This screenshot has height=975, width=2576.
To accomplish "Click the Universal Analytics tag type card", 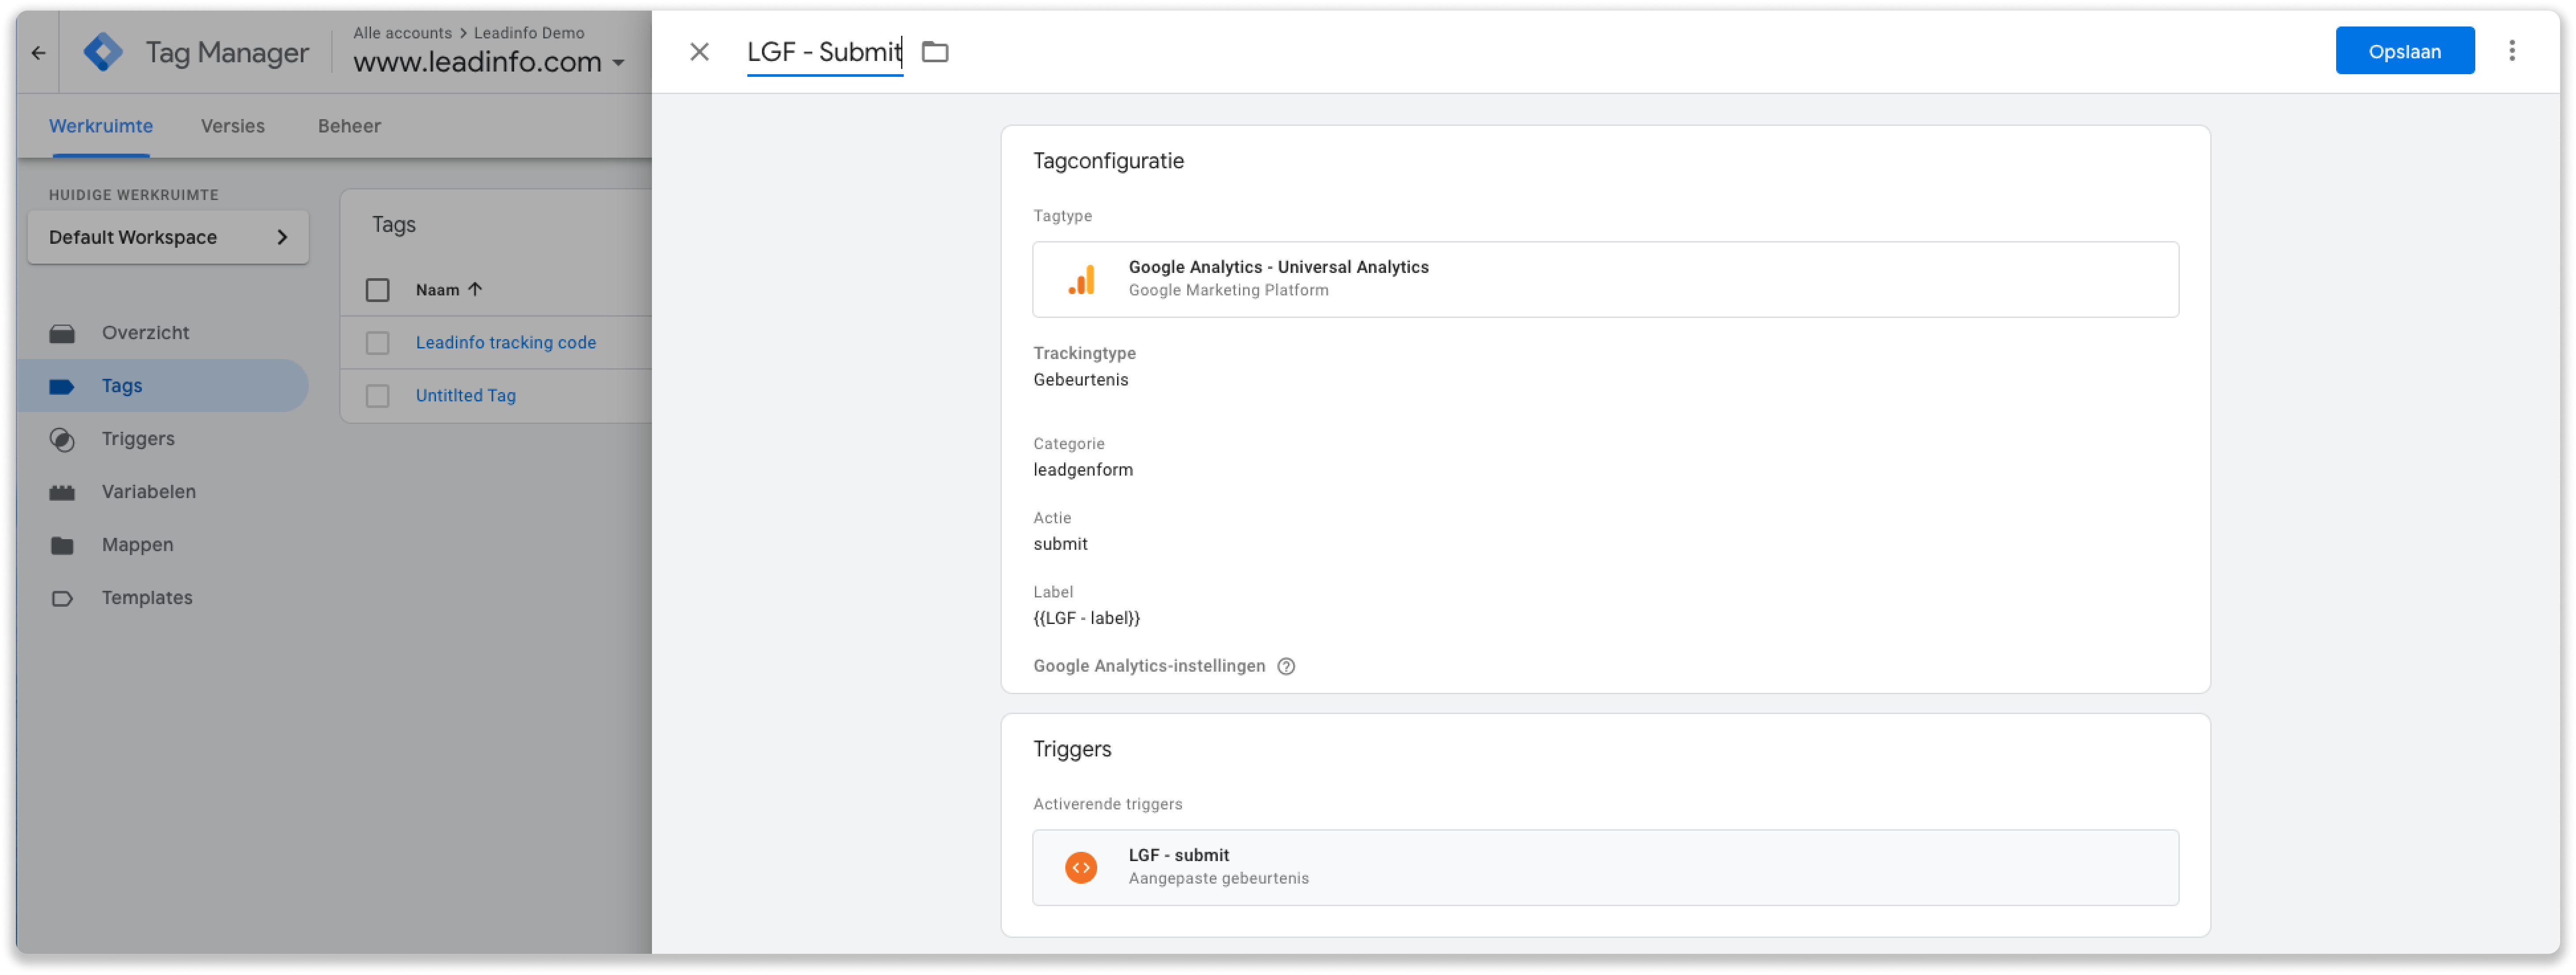I will [1605, 279].
